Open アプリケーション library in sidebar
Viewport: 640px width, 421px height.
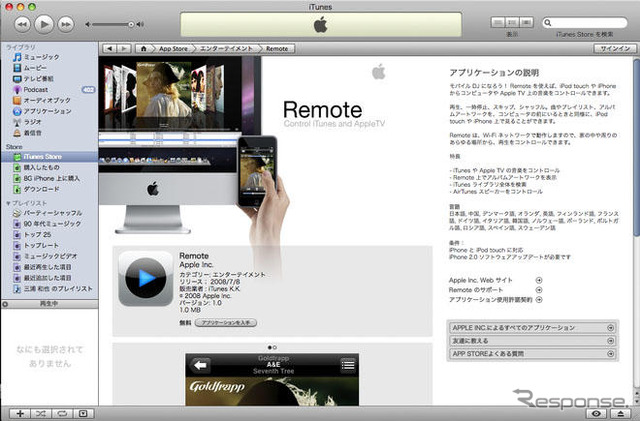(49, 111)
